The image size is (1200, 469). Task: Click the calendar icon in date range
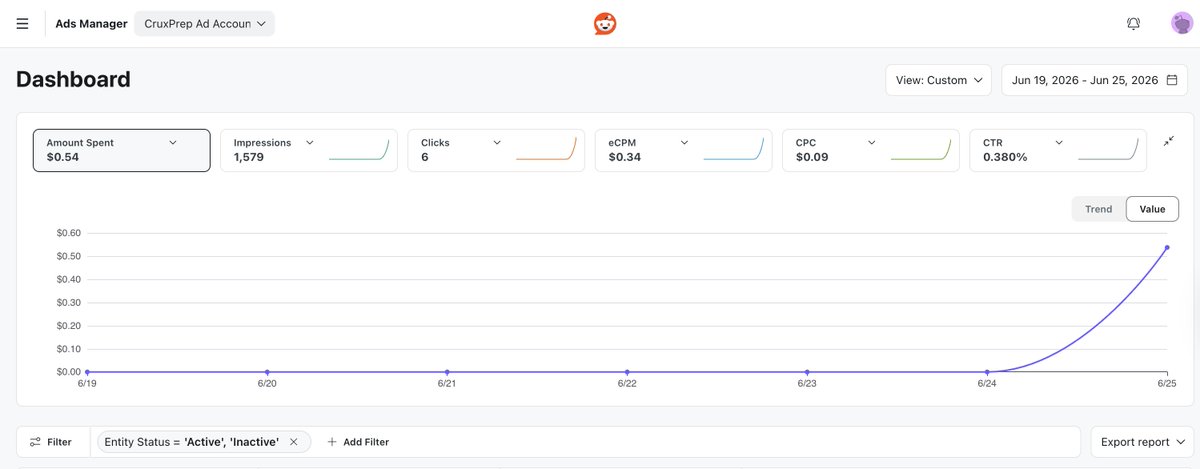tap(1172, 80)
